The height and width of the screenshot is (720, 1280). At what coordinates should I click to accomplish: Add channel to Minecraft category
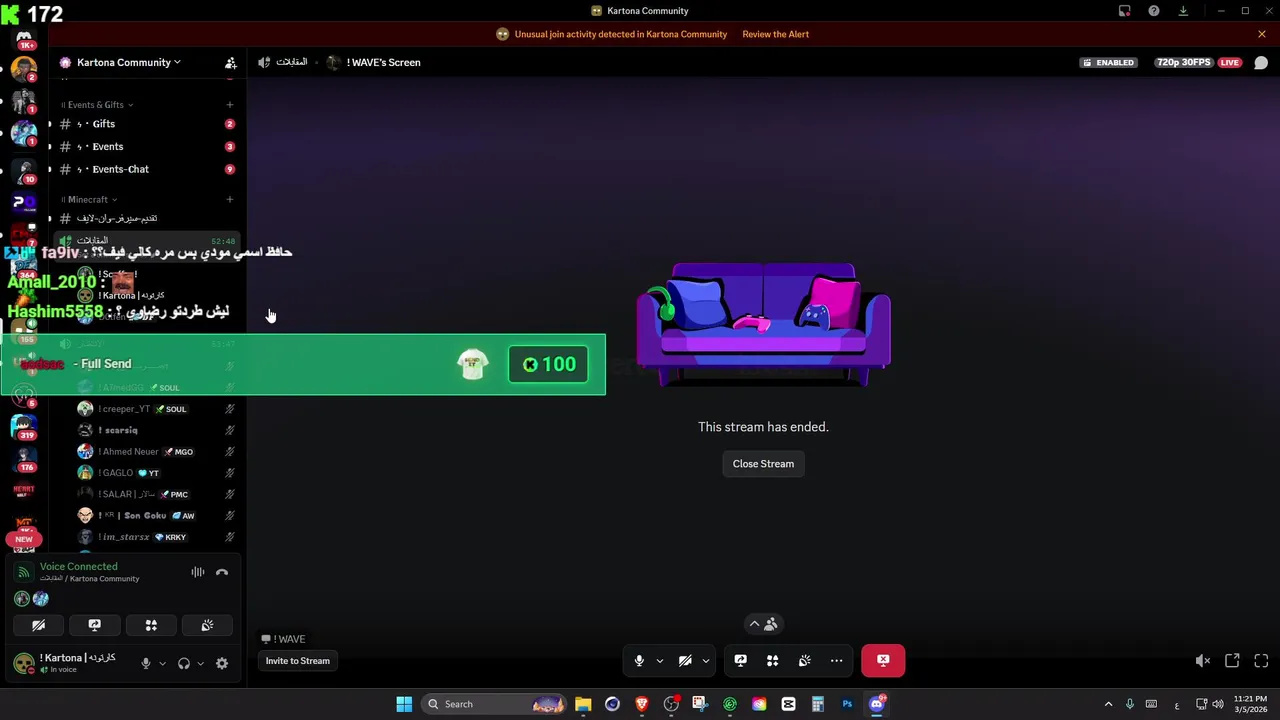point(229,200)
